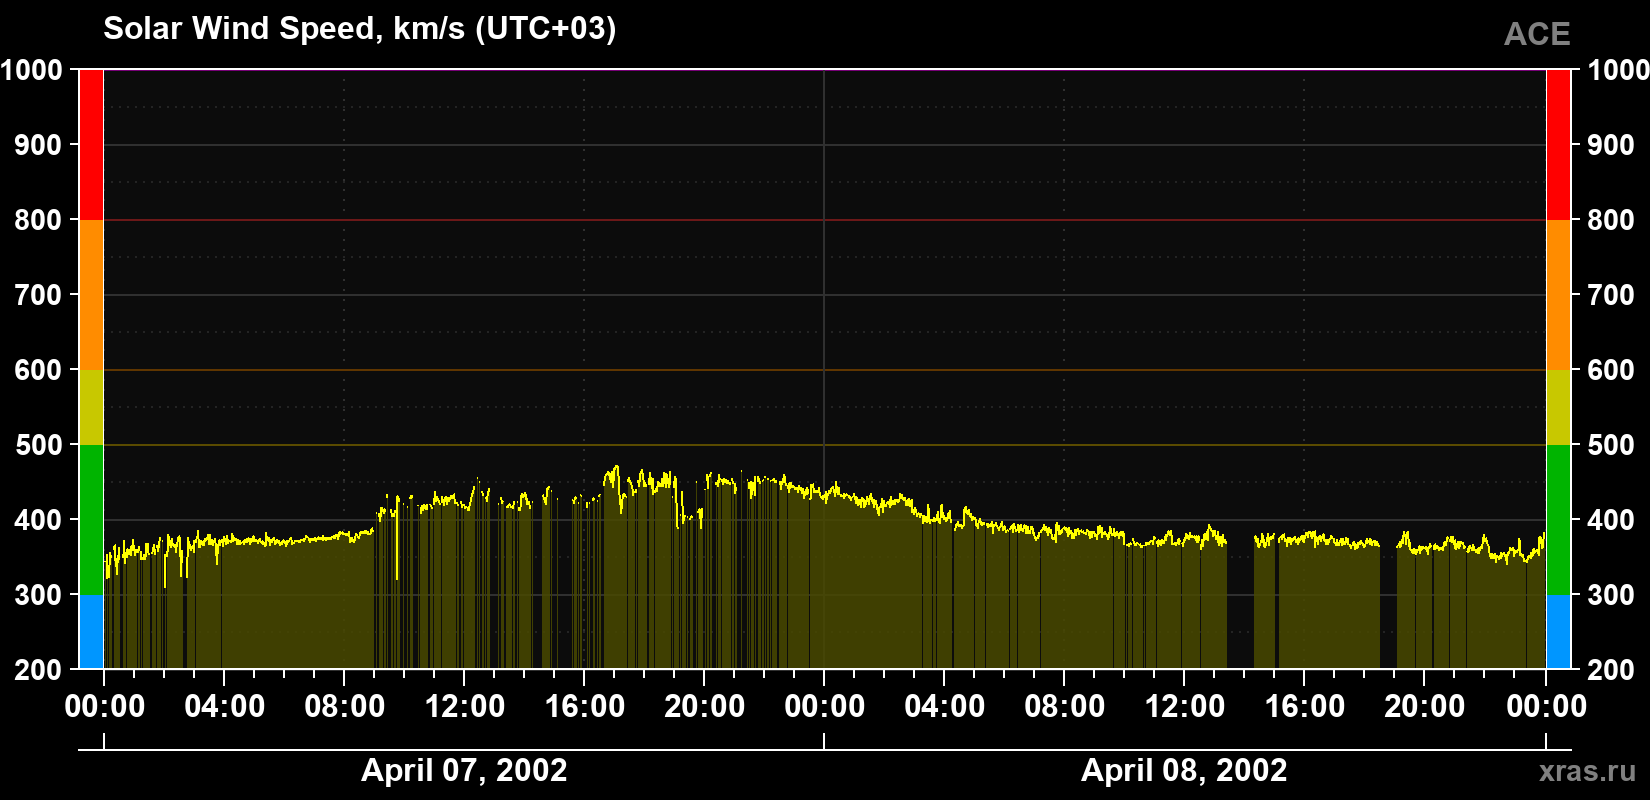Screen dimensions: 1650x800
Task: Click the 800 label on left axis
Action: click(39, 220)
